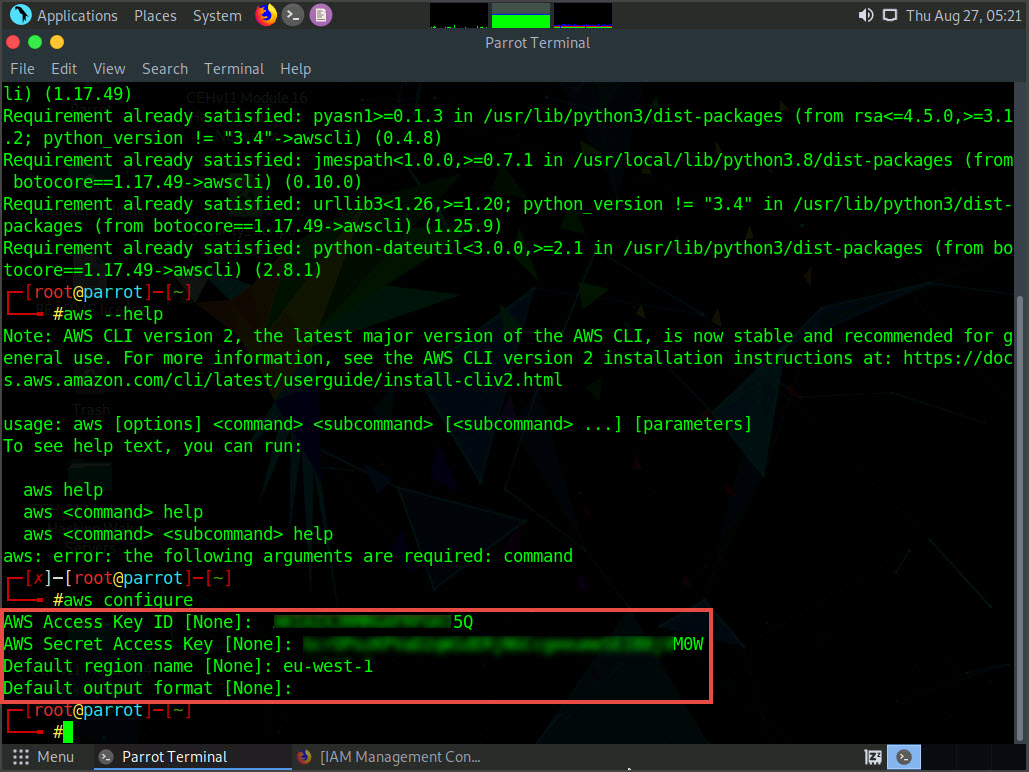Click the purple text editor launcher icon

point(320,15)
